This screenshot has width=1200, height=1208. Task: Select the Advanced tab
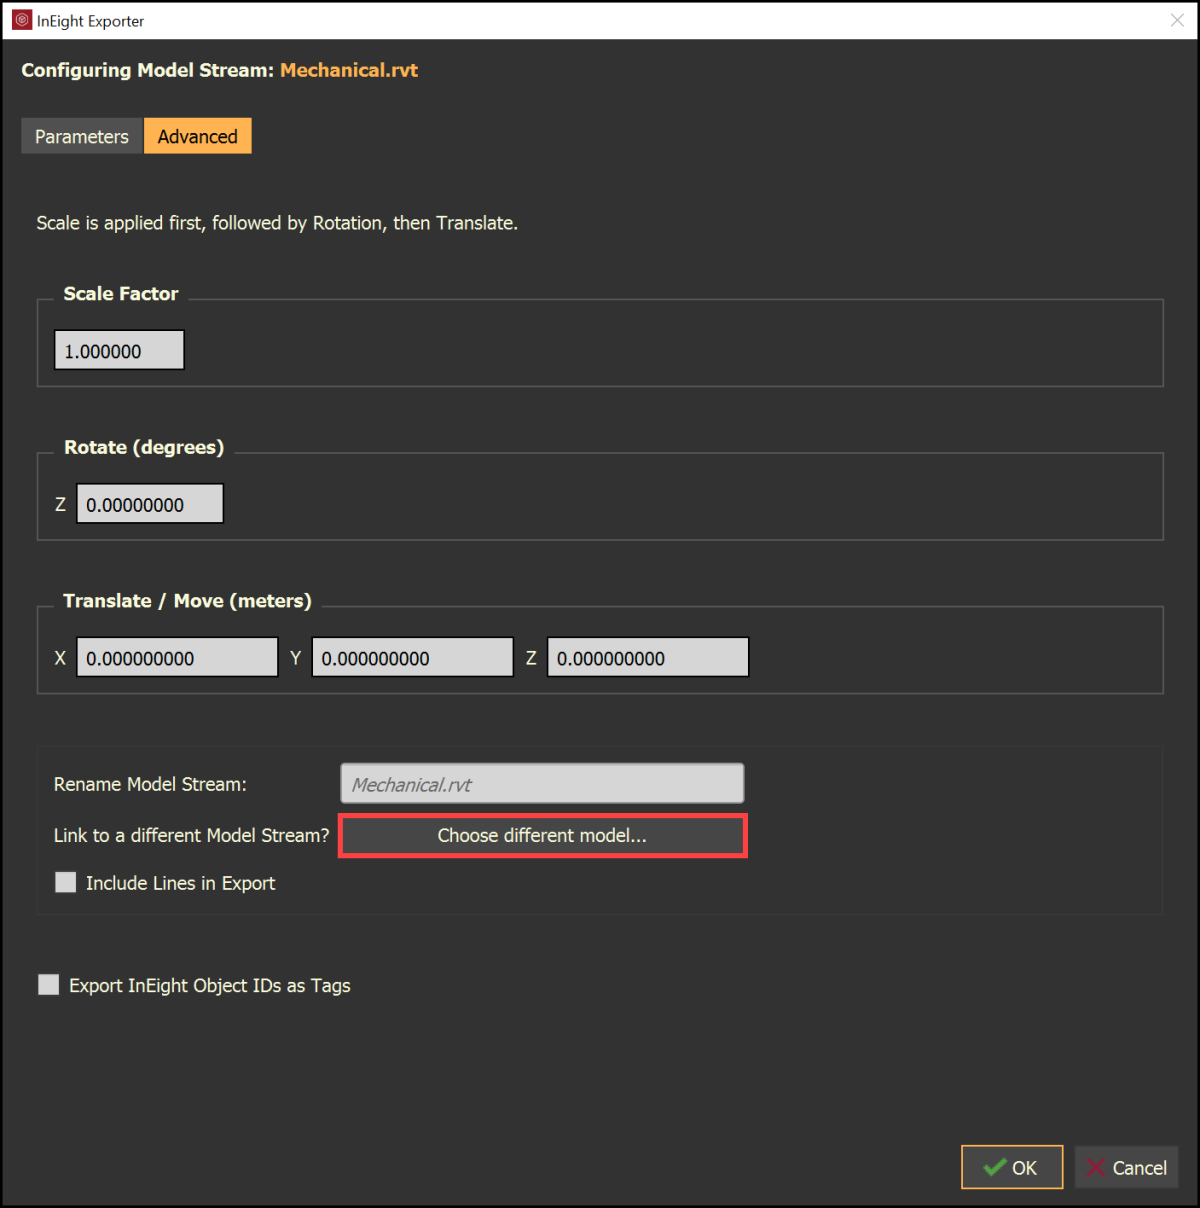tap(198, 136)
